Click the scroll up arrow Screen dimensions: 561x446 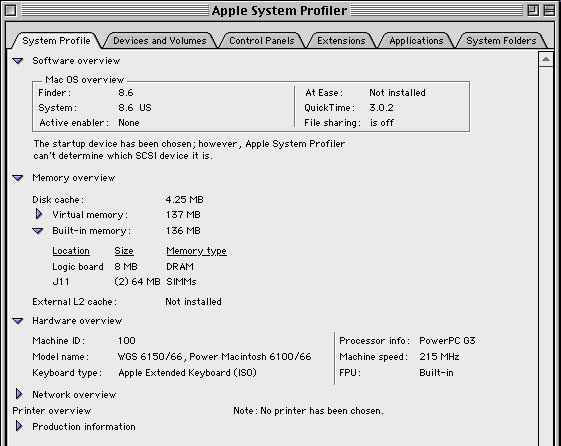pos(546,59)
